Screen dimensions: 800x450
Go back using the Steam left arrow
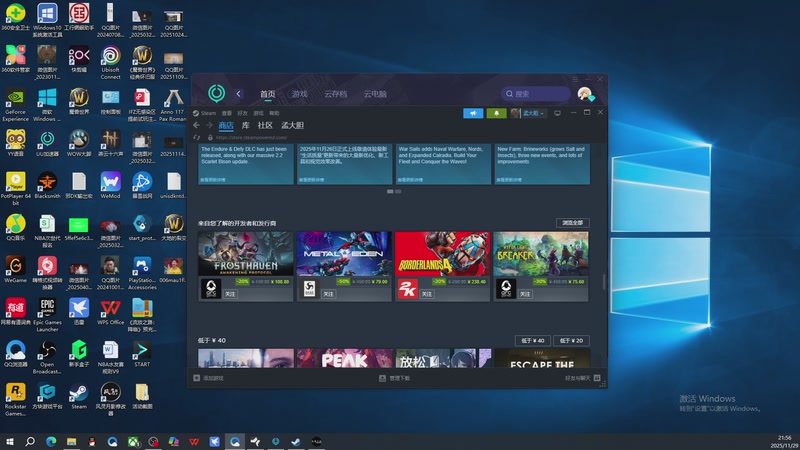click(196, 125)
